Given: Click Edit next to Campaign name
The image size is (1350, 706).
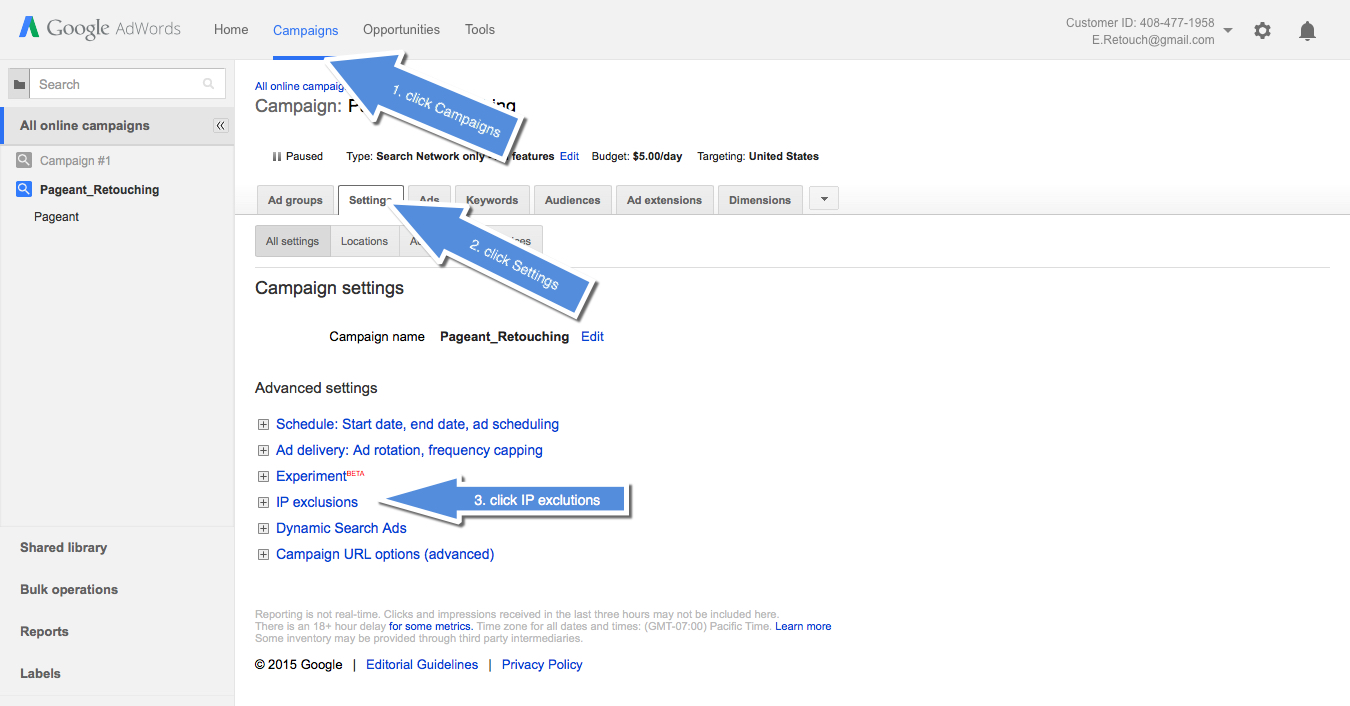Looking at the screenshot, I should tap(592, 337).
